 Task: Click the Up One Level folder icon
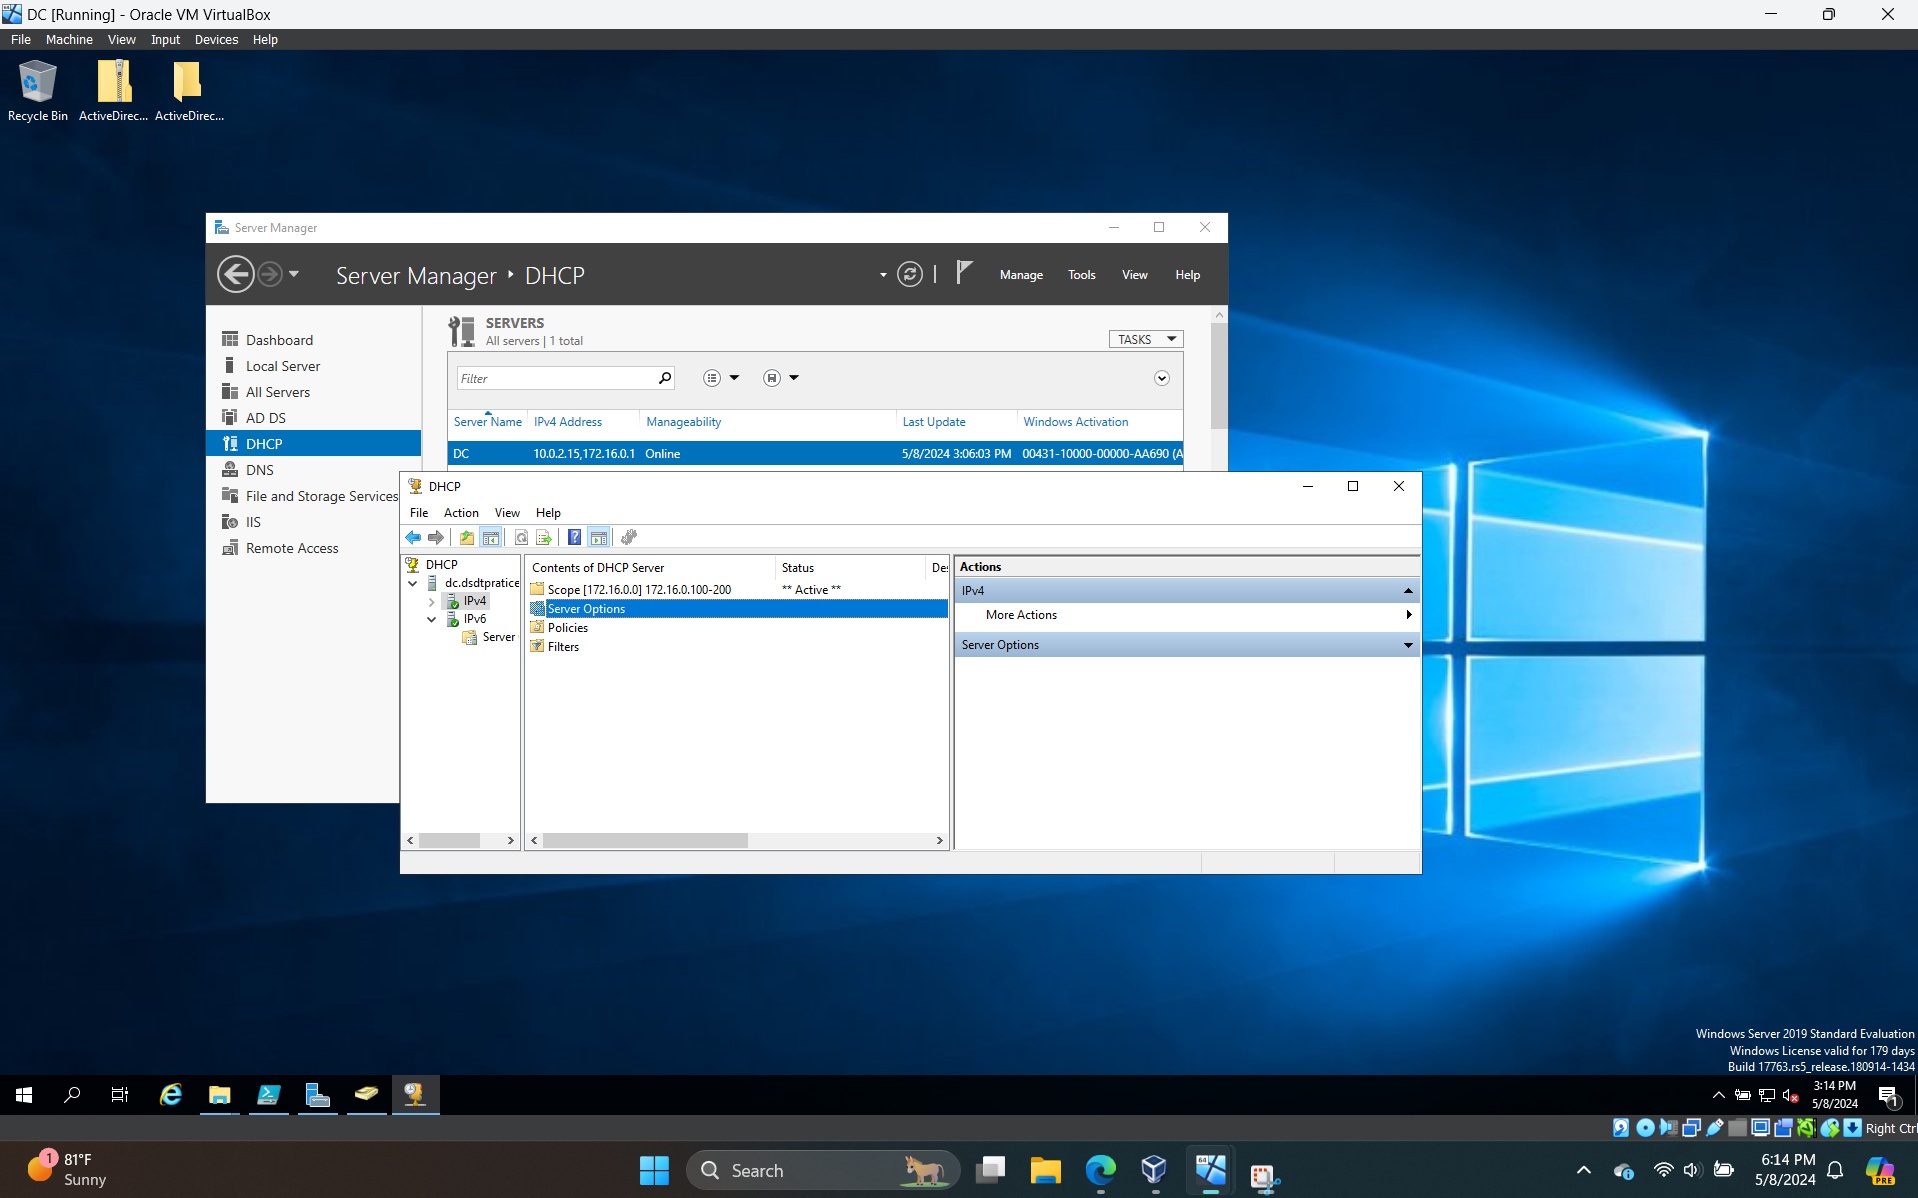467,538
